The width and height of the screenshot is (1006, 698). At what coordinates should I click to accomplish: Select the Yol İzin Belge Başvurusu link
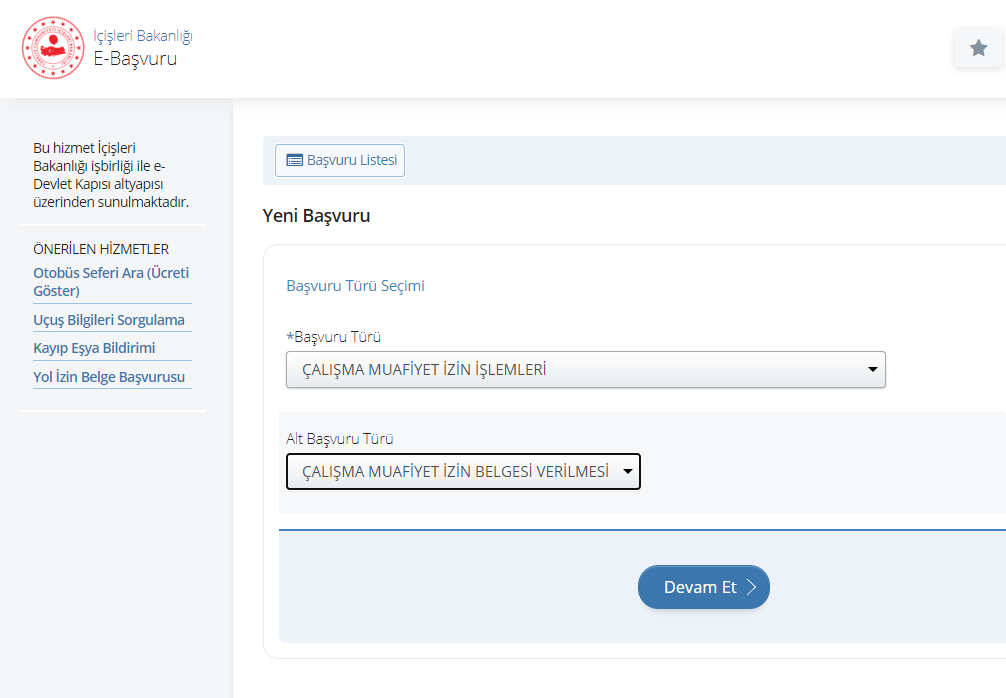[x=109, y=377]
